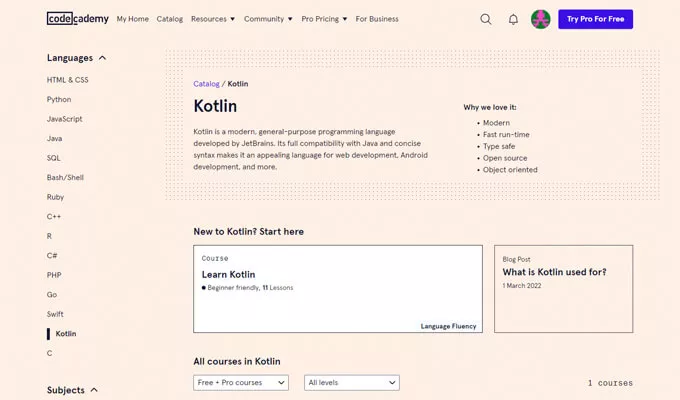Click 'Object oriented' bullet text

(x=510, y=170)
